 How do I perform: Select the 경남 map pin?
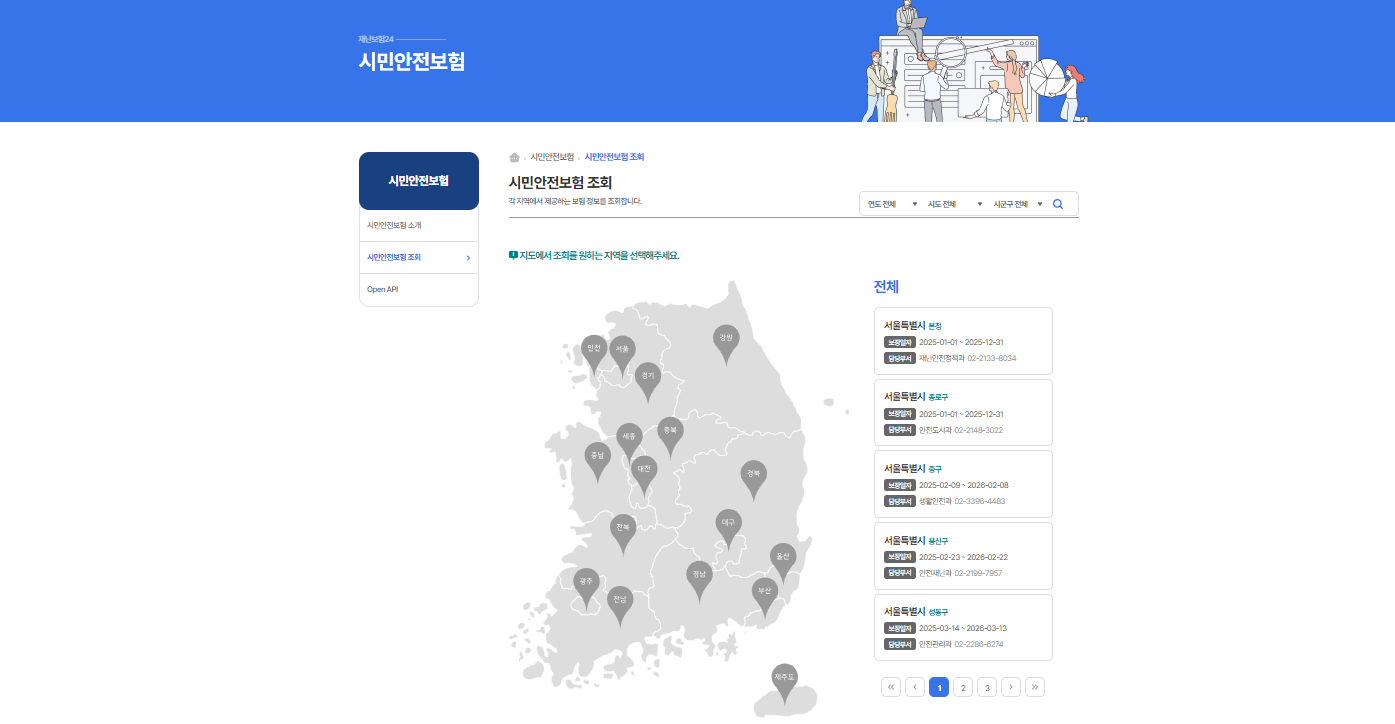[x=699, y=580]
